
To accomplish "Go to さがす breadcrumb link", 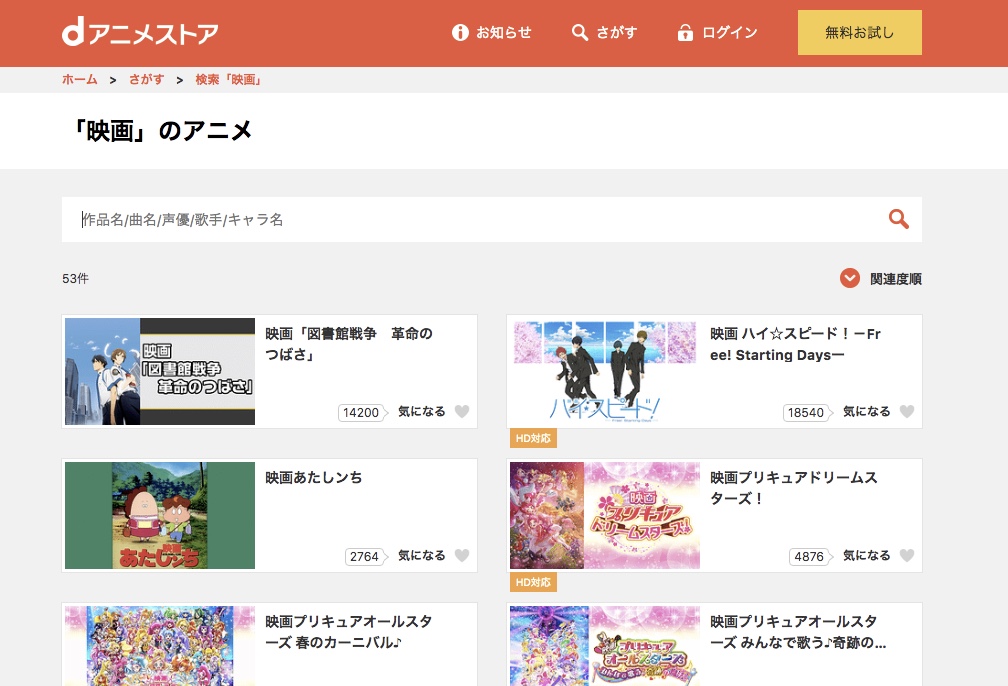I will pyautogui.click(x=147, y=80).
